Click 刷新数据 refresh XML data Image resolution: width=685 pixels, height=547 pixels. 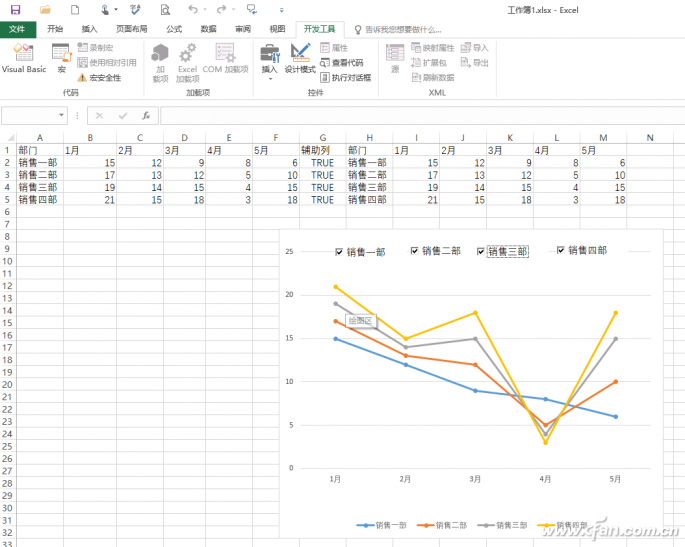pos(433,78)
